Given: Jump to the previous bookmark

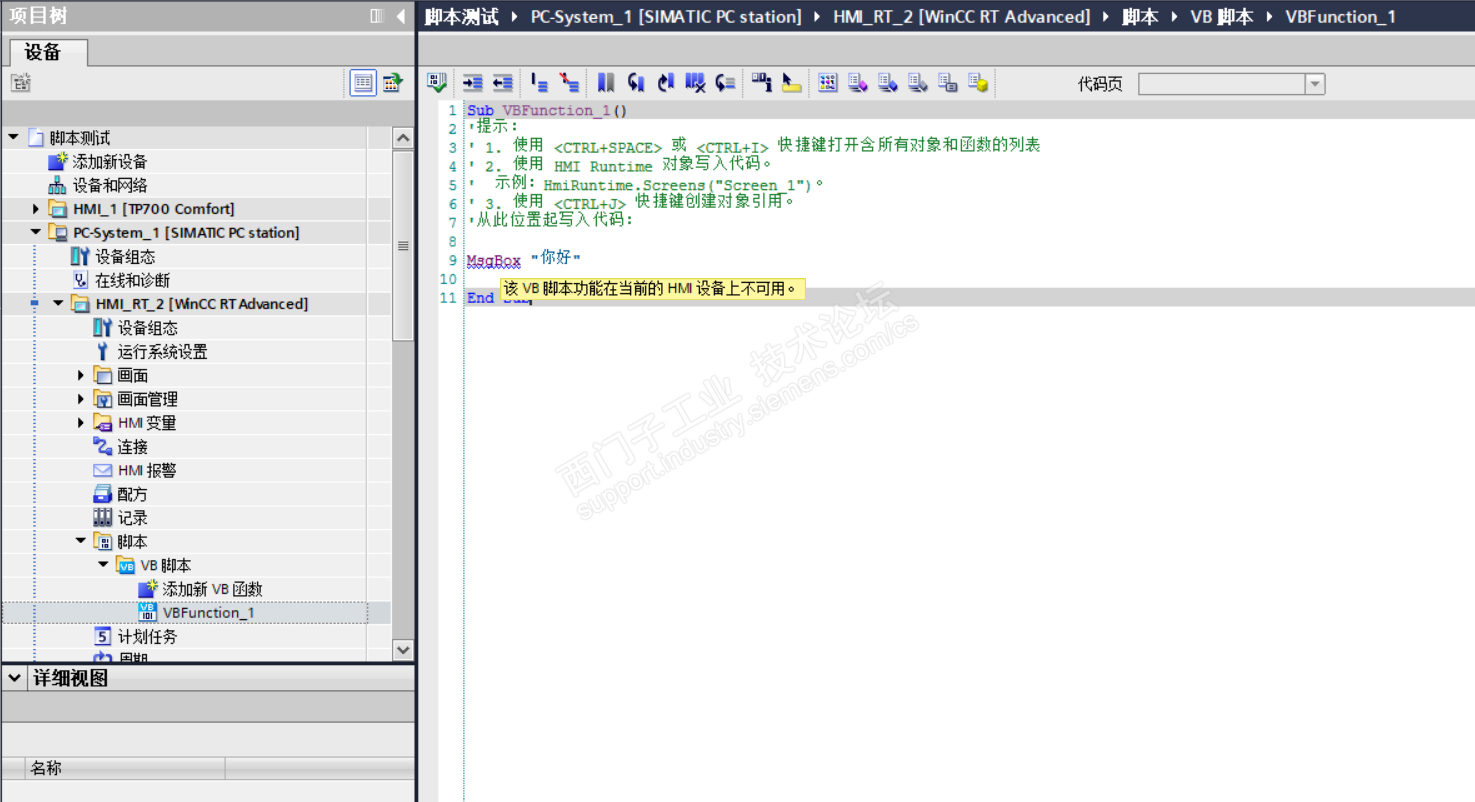Looking at the screenshot, I should [636, 83].
